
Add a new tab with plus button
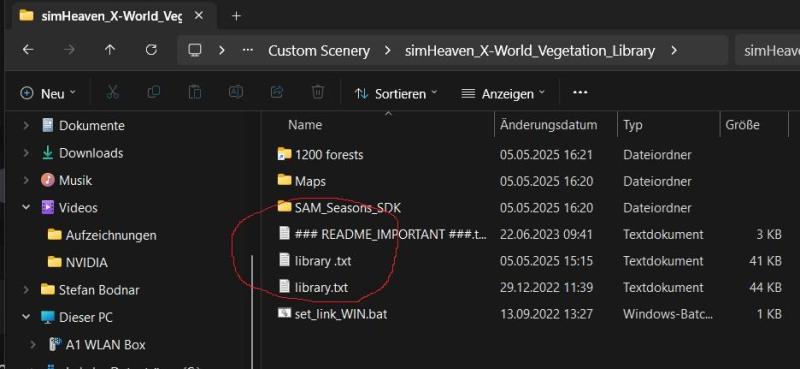point(236,16)
